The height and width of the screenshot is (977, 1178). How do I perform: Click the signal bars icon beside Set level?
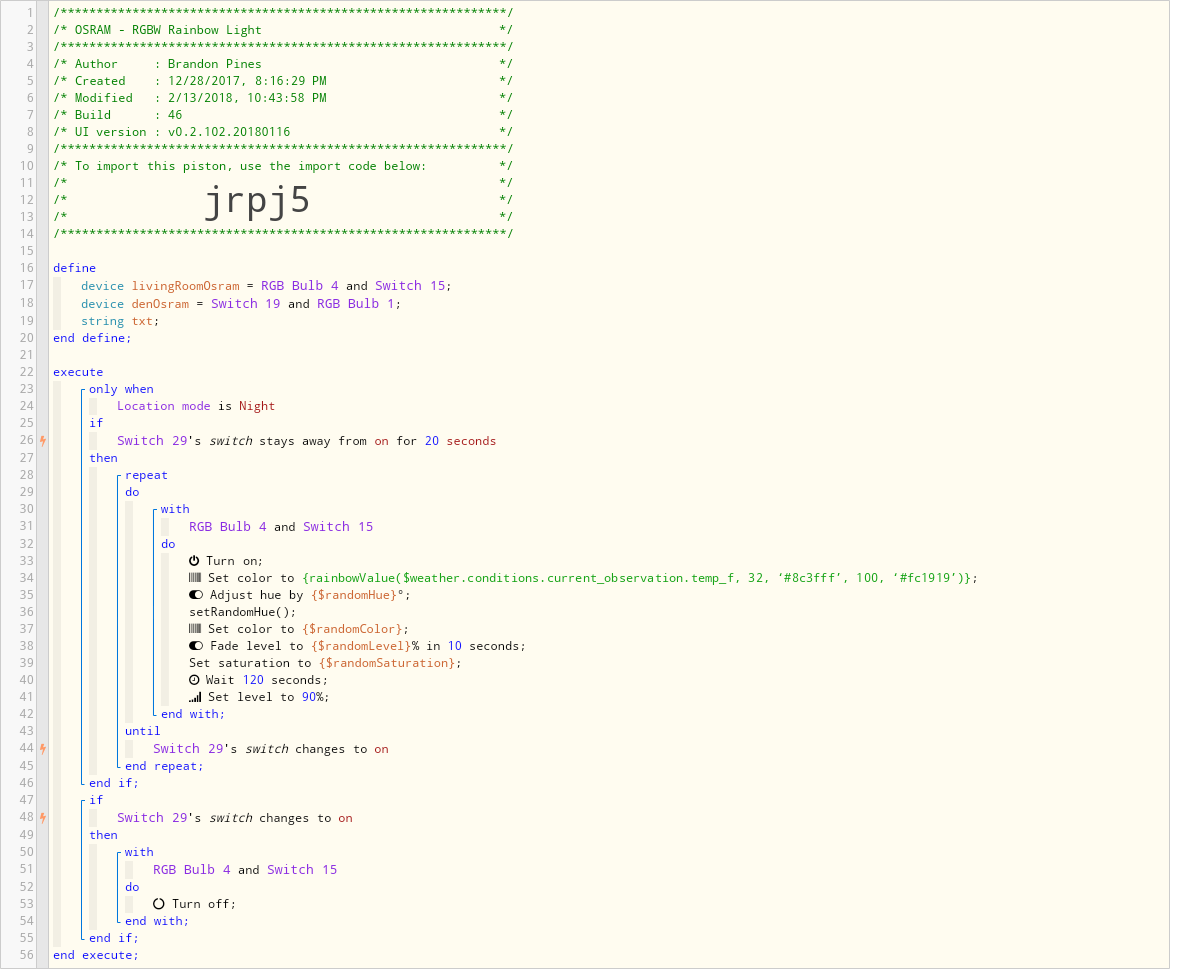coord(195,698)
